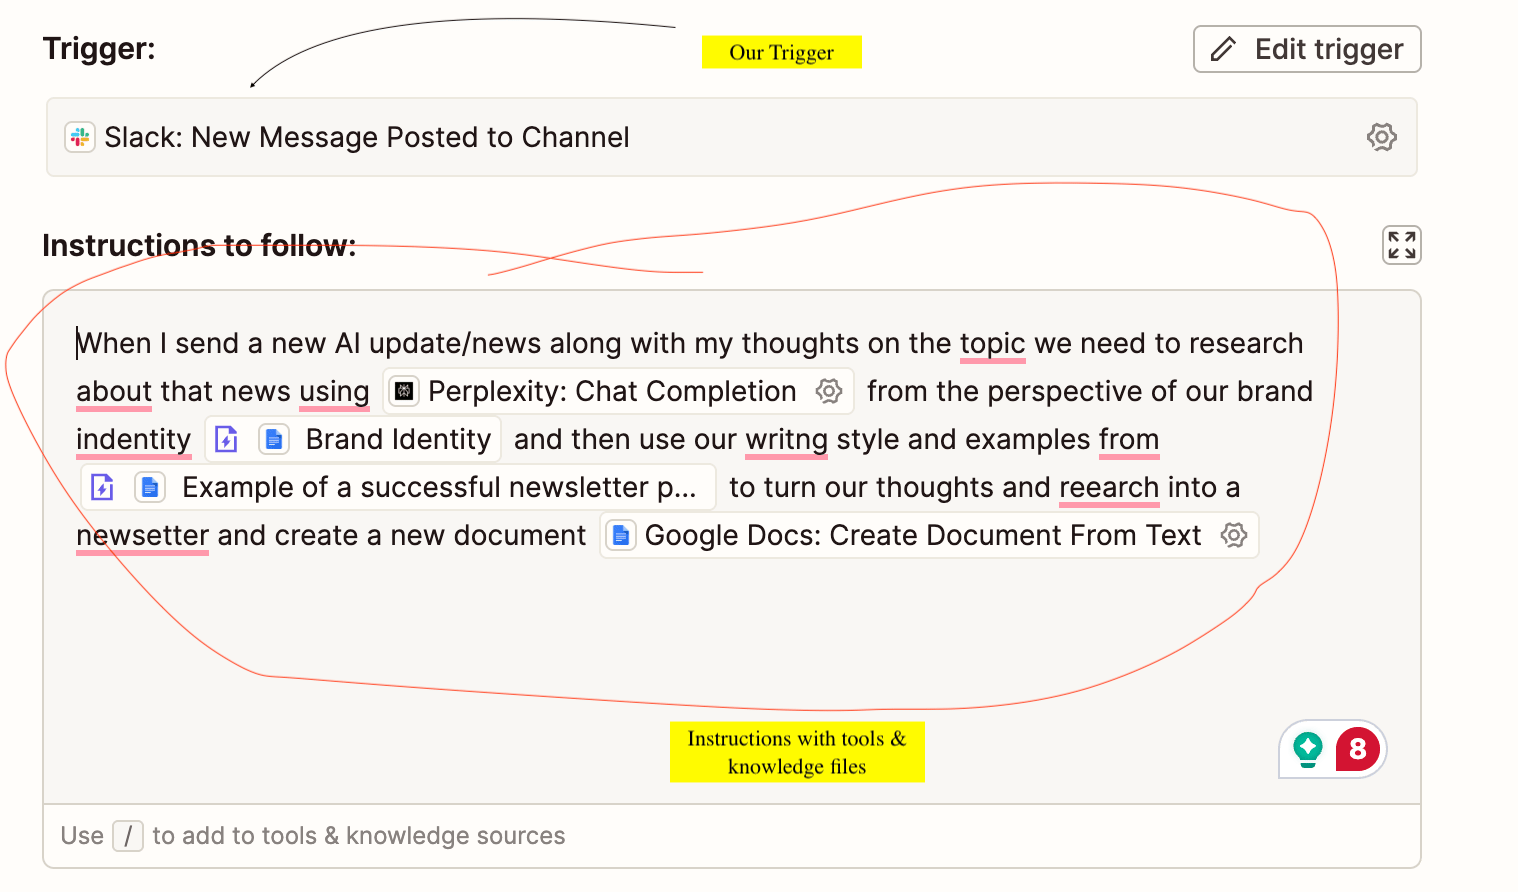Click the Google Docs icon beside Example newsletter
This screenshot has height=892, width=1518.
coord(150,487)
